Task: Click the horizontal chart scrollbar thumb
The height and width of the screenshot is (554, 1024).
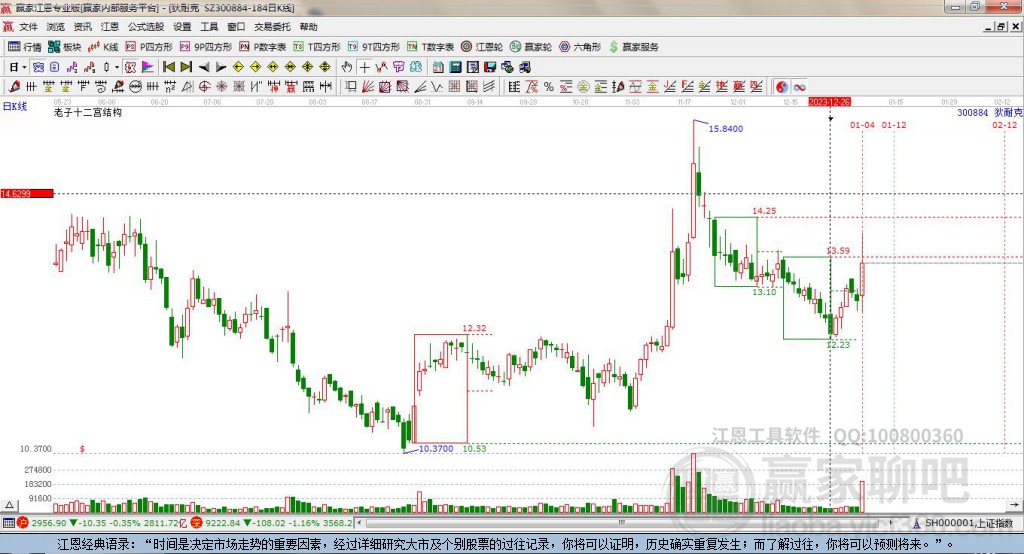Action: pos(622,523)
